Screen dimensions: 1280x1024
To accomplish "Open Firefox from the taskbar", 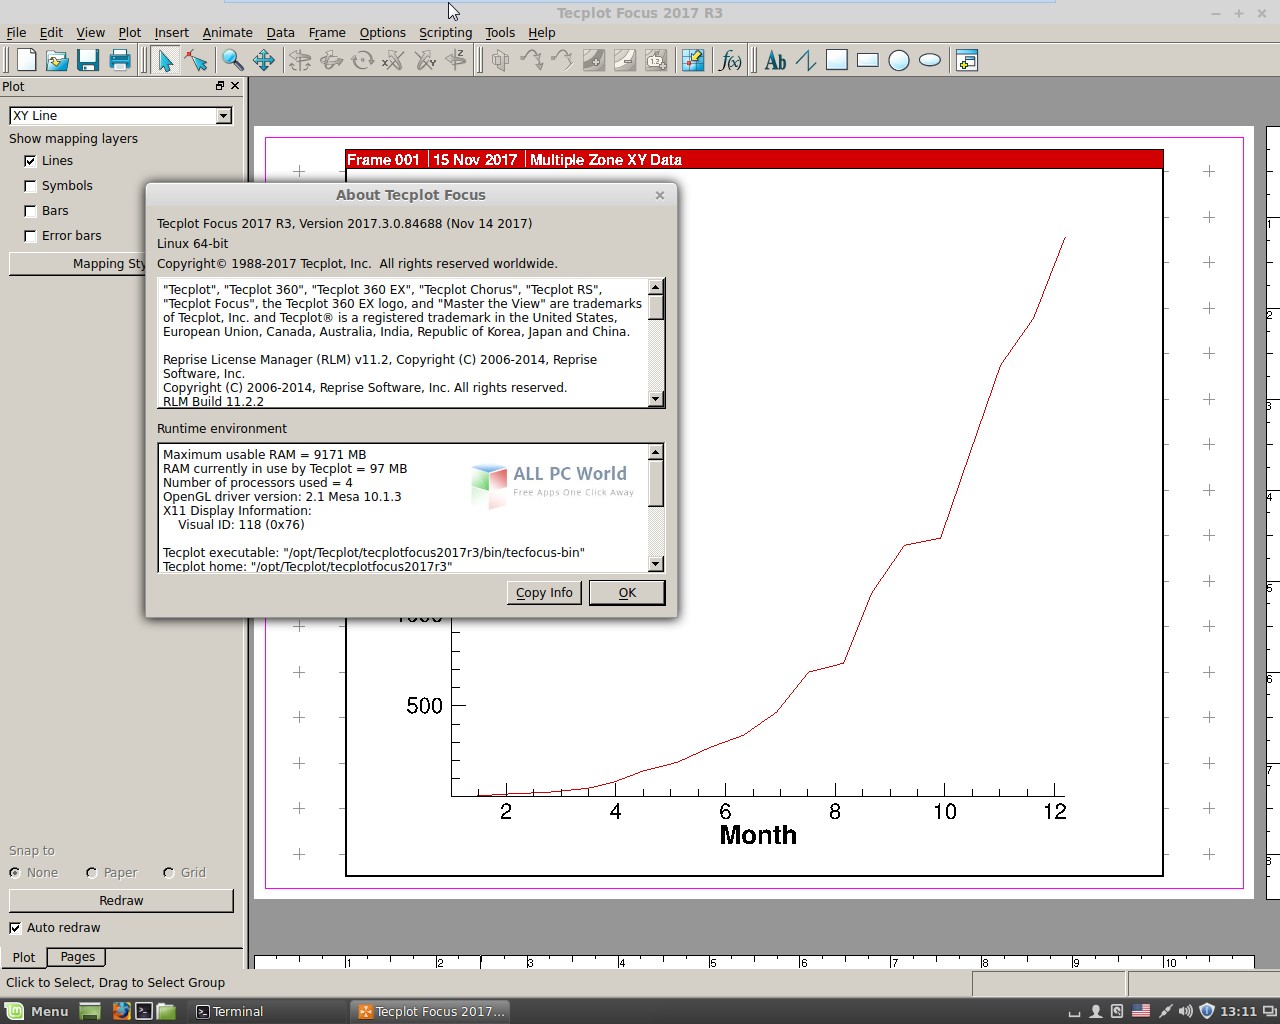I will pos(121,1011).
